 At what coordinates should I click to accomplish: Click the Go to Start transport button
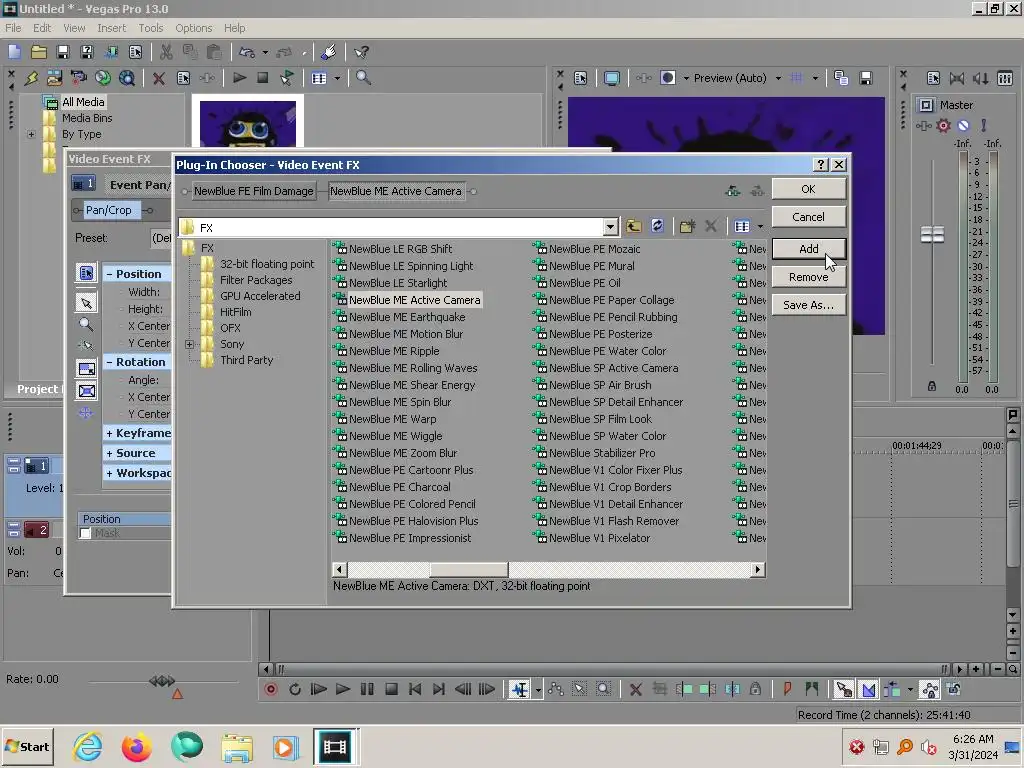pos(415,689)
